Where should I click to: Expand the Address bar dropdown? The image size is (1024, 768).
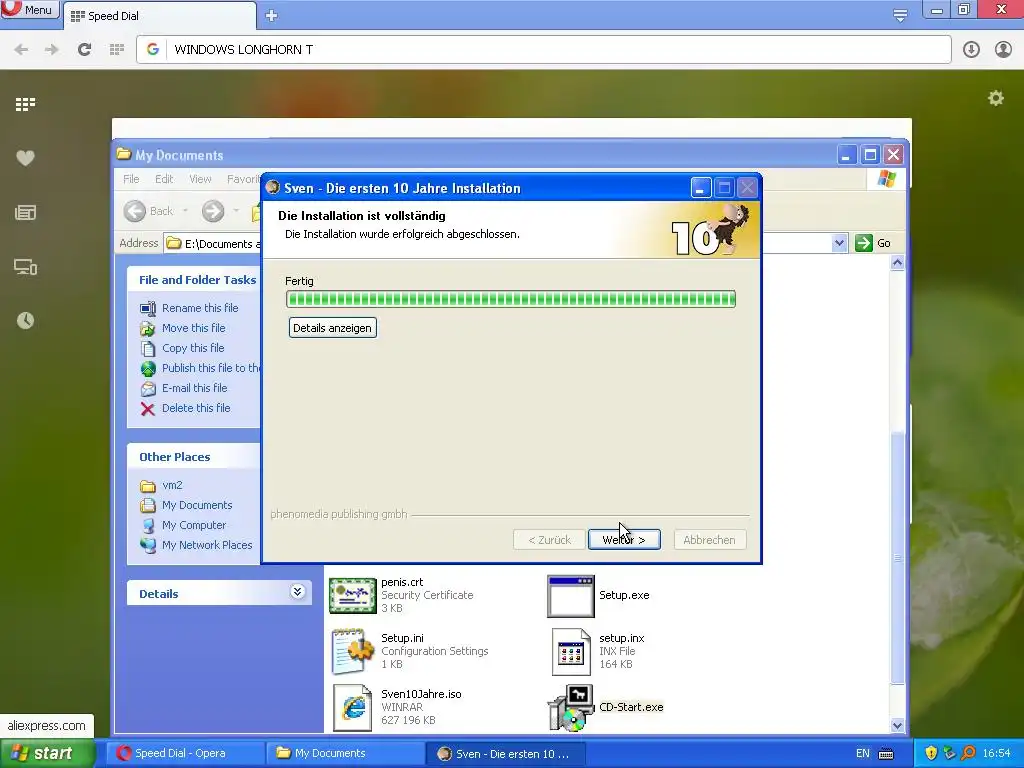point(839,243)
